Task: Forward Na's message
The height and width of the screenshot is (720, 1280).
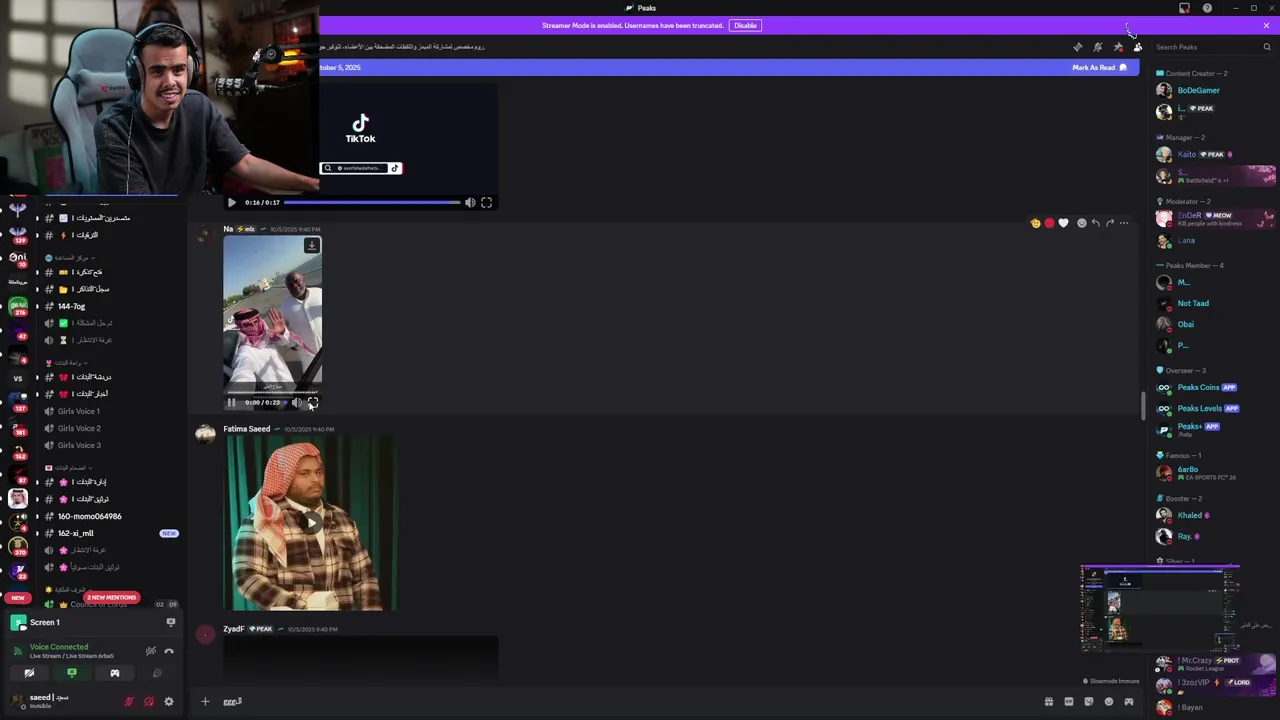Action: [1110, 223]
